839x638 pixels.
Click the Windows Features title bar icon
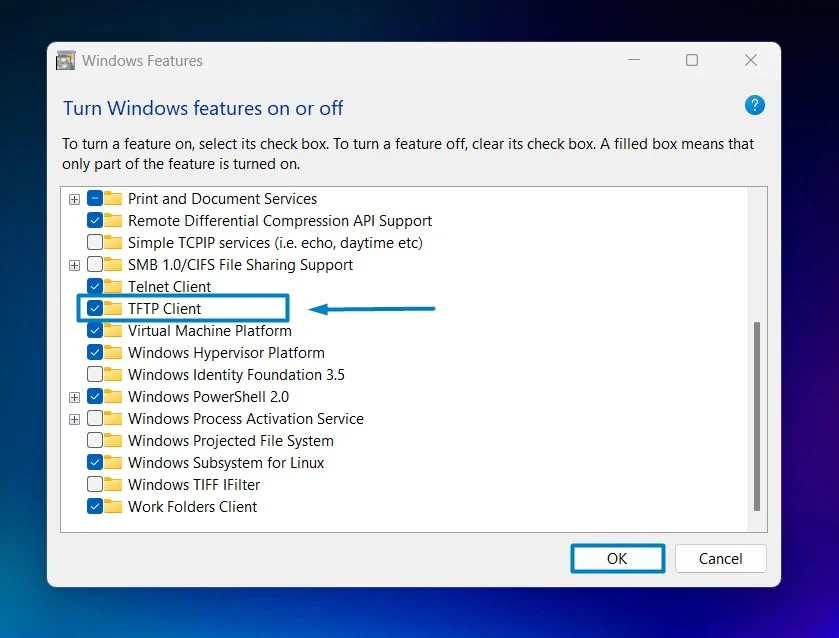tap(65, 60)
